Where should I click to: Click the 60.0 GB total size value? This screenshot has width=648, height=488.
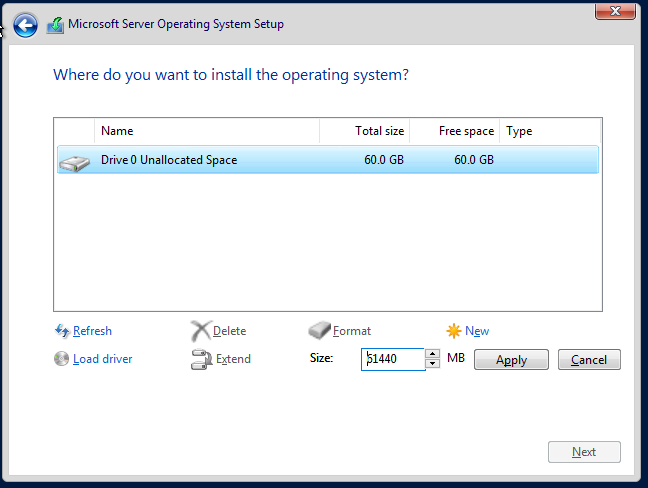(384, 160)
